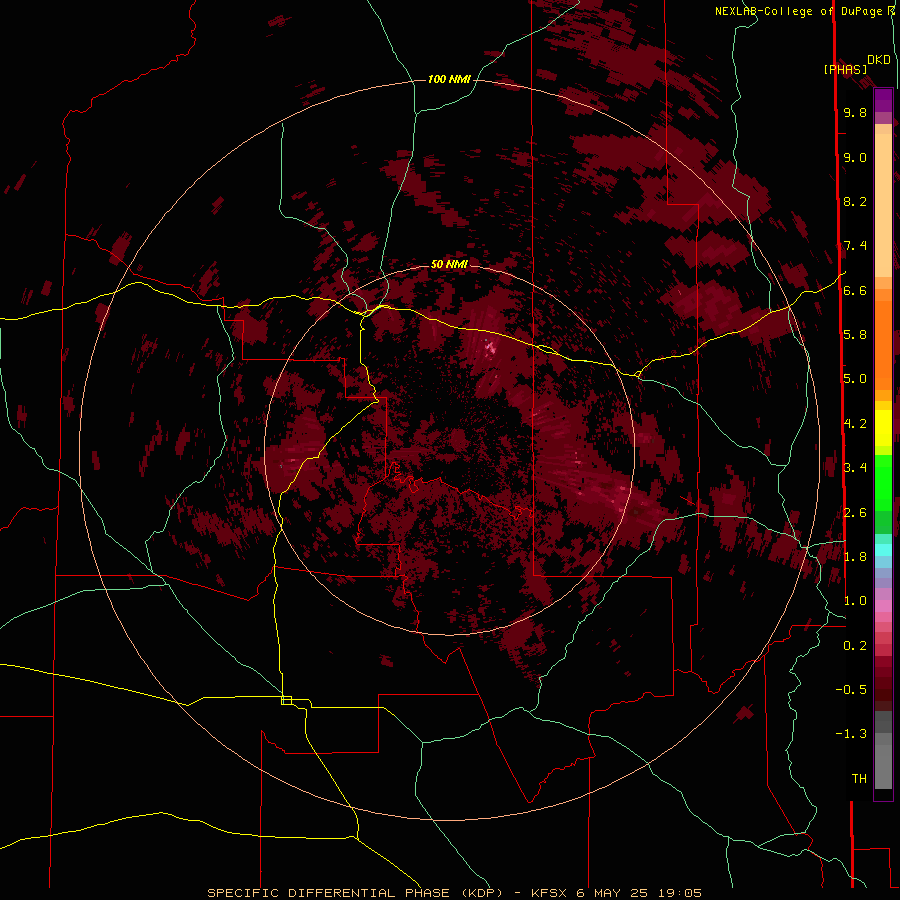Click the -1.3 value on the scale
The height and width of the screenshot is (900, 900).
[x=851, y=734]
